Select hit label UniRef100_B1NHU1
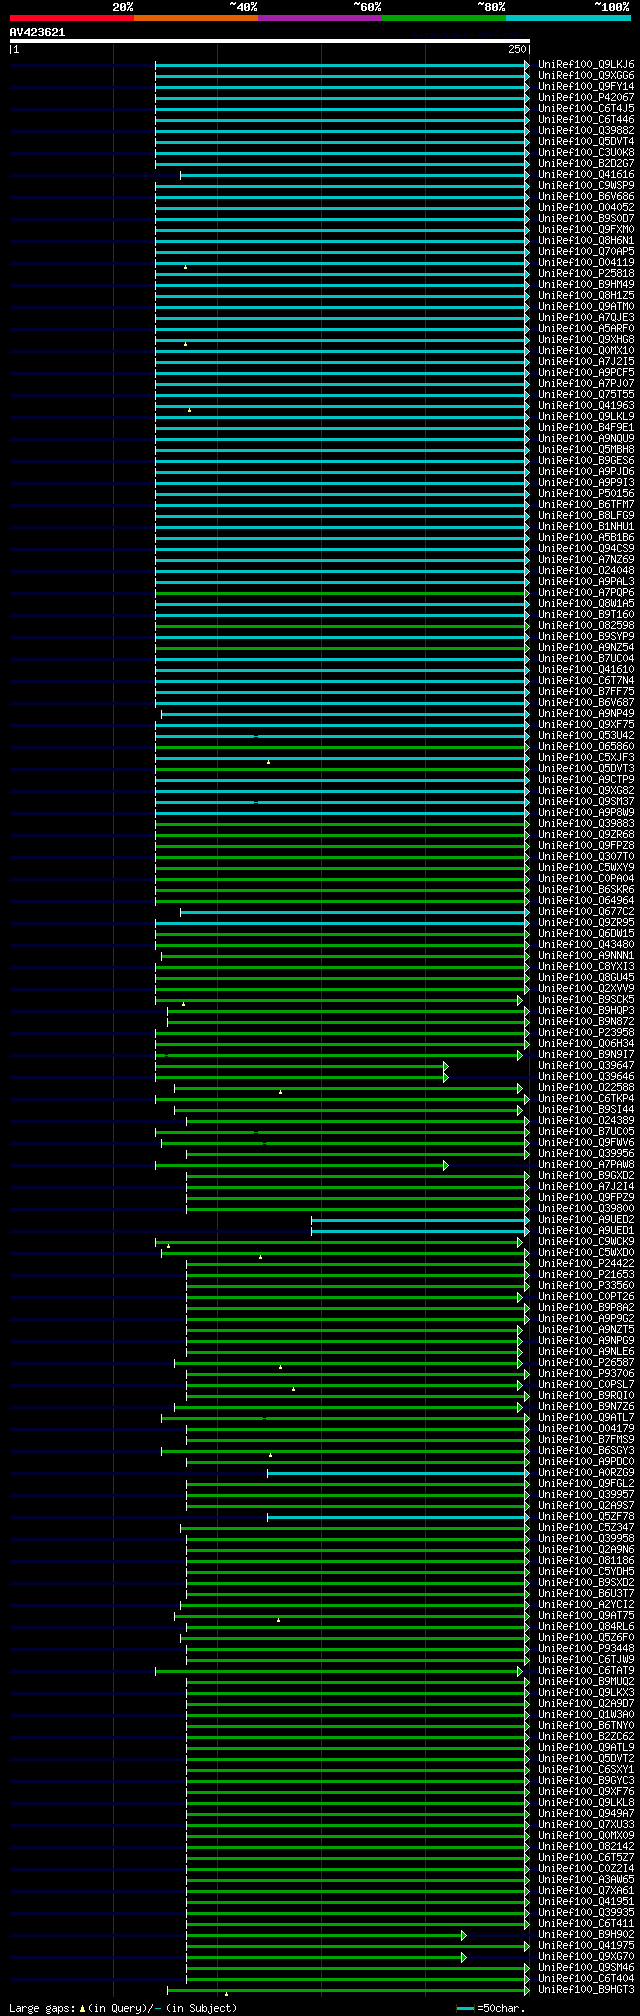 pos(586,526)
